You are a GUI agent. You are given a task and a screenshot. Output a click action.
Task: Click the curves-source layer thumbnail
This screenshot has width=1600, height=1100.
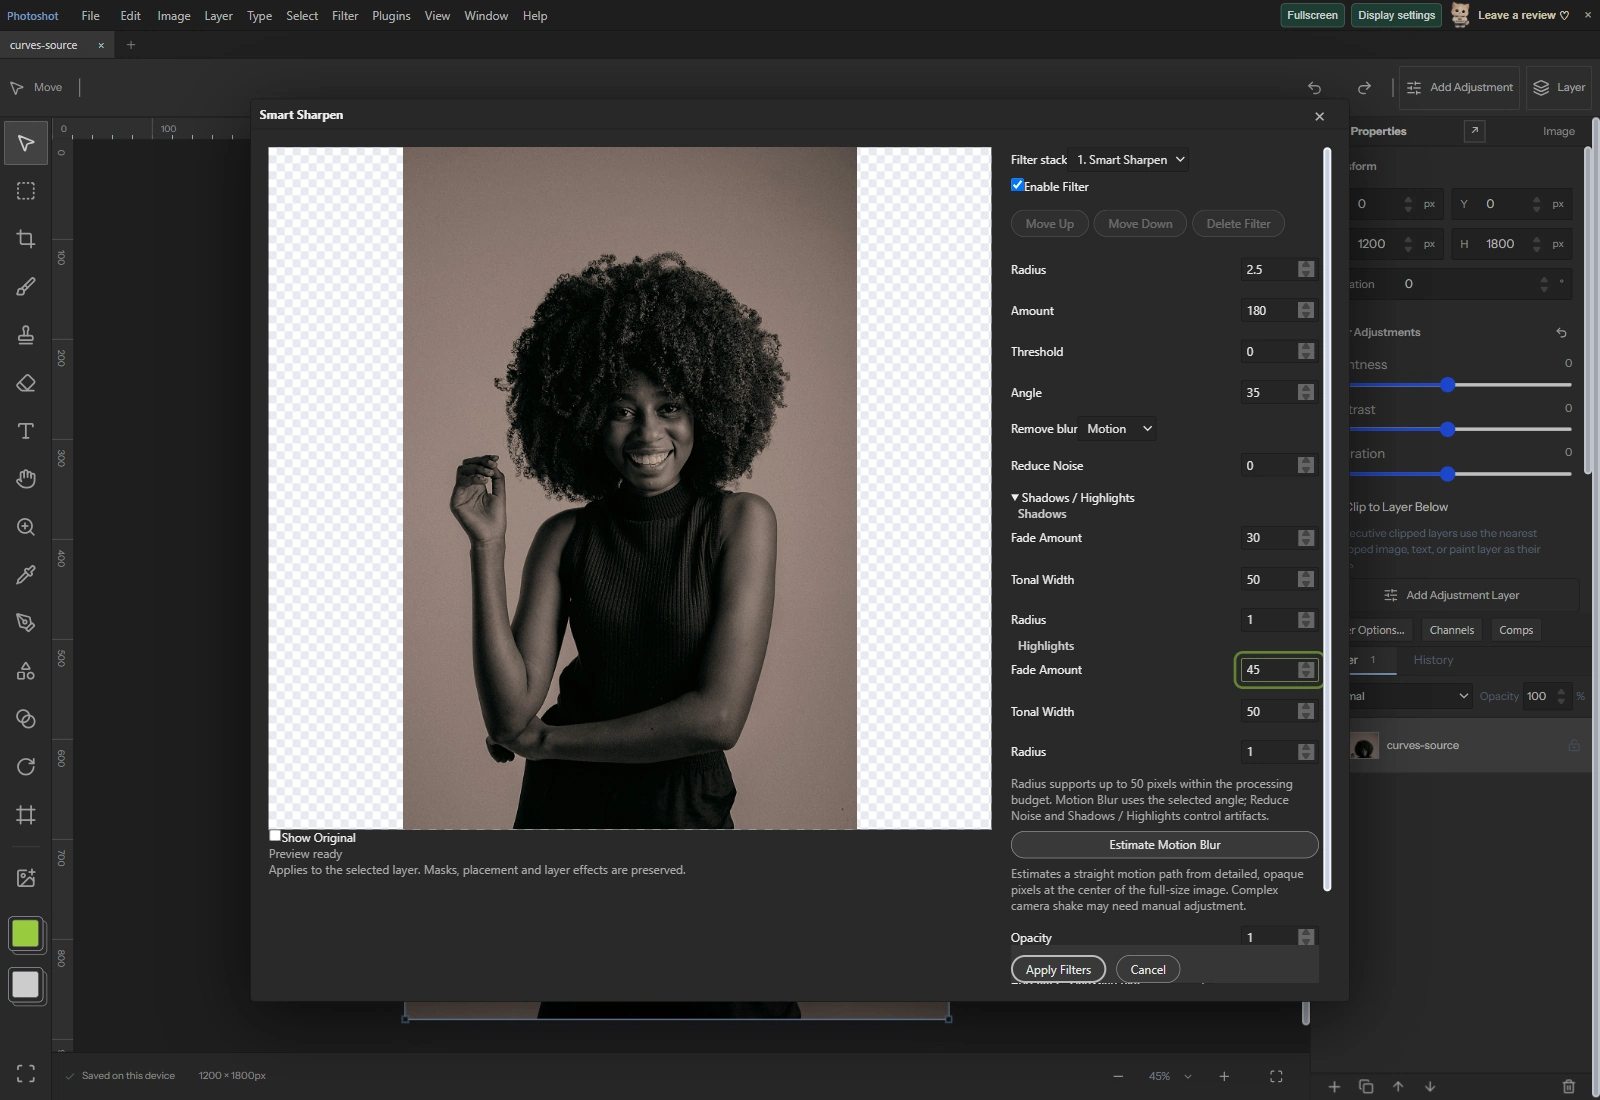click(1364, 746)
